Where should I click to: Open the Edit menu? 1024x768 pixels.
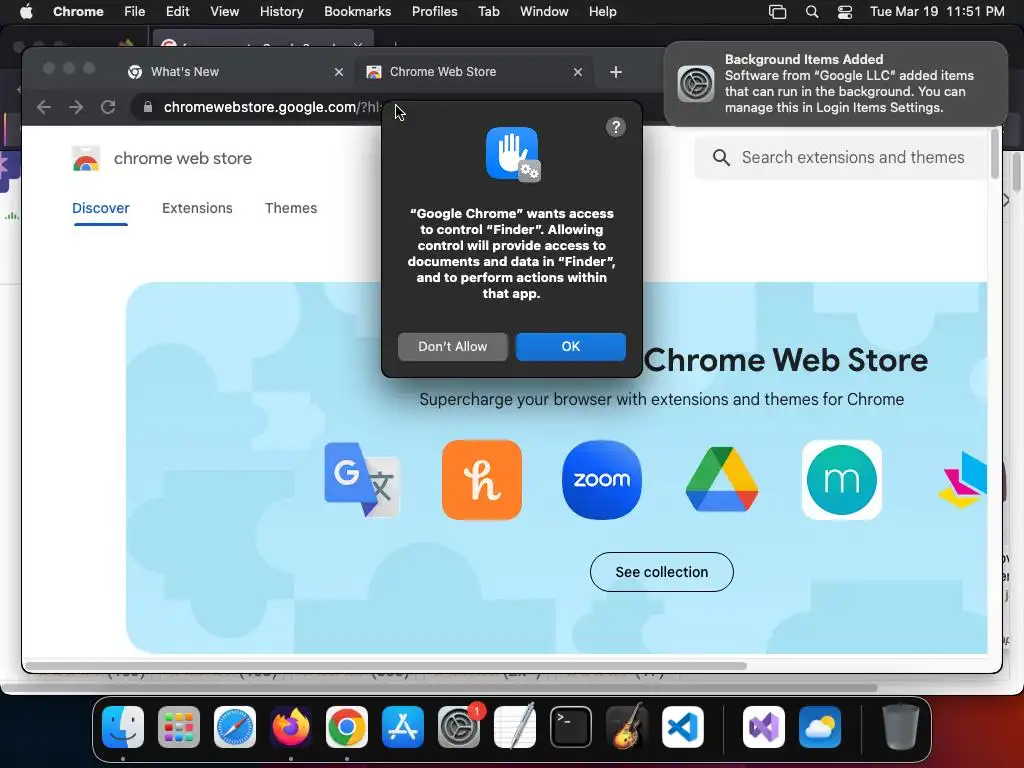(x=177, y=12)
